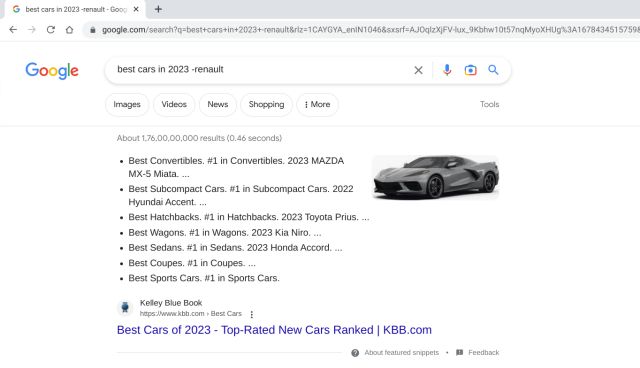
Task: Click the Google logo
Action: [x=52, y=71]
